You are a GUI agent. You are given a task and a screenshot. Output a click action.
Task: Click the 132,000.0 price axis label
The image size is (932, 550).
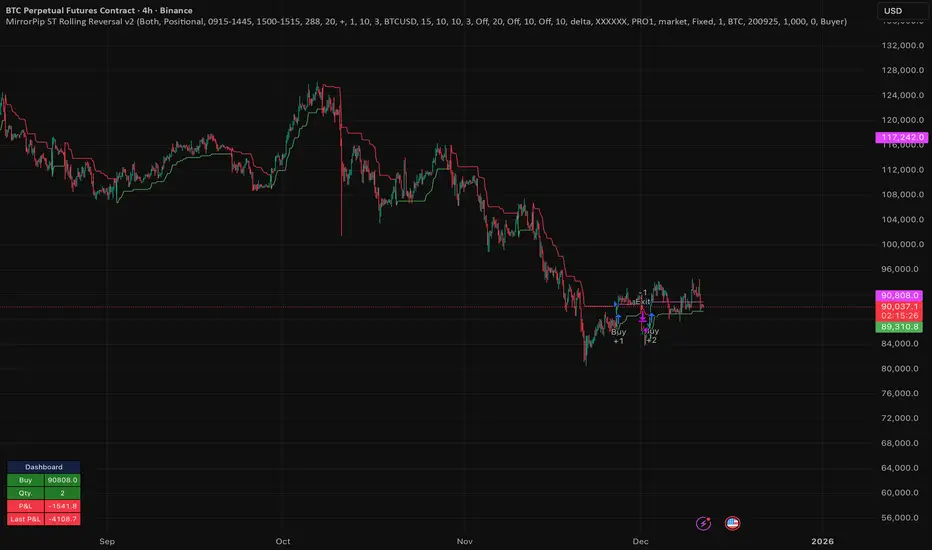[902, 45]
